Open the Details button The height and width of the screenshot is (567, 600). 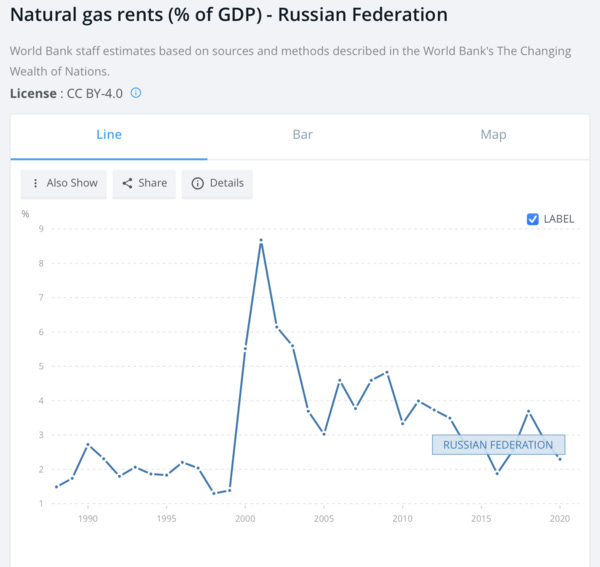pyautogui.click(x=217, y=184)
